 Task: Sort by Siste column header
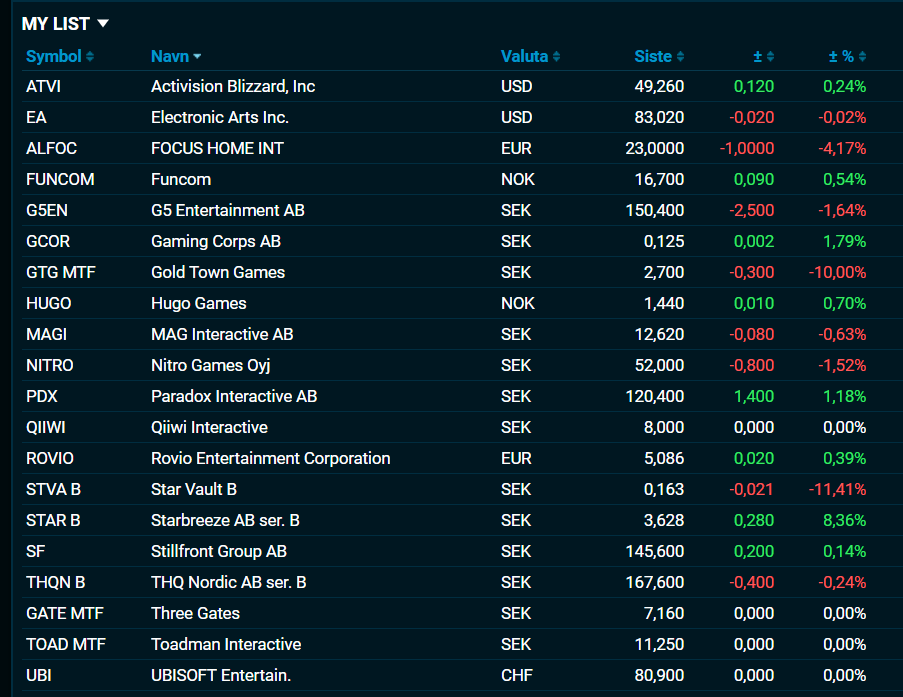pos(659,56)
